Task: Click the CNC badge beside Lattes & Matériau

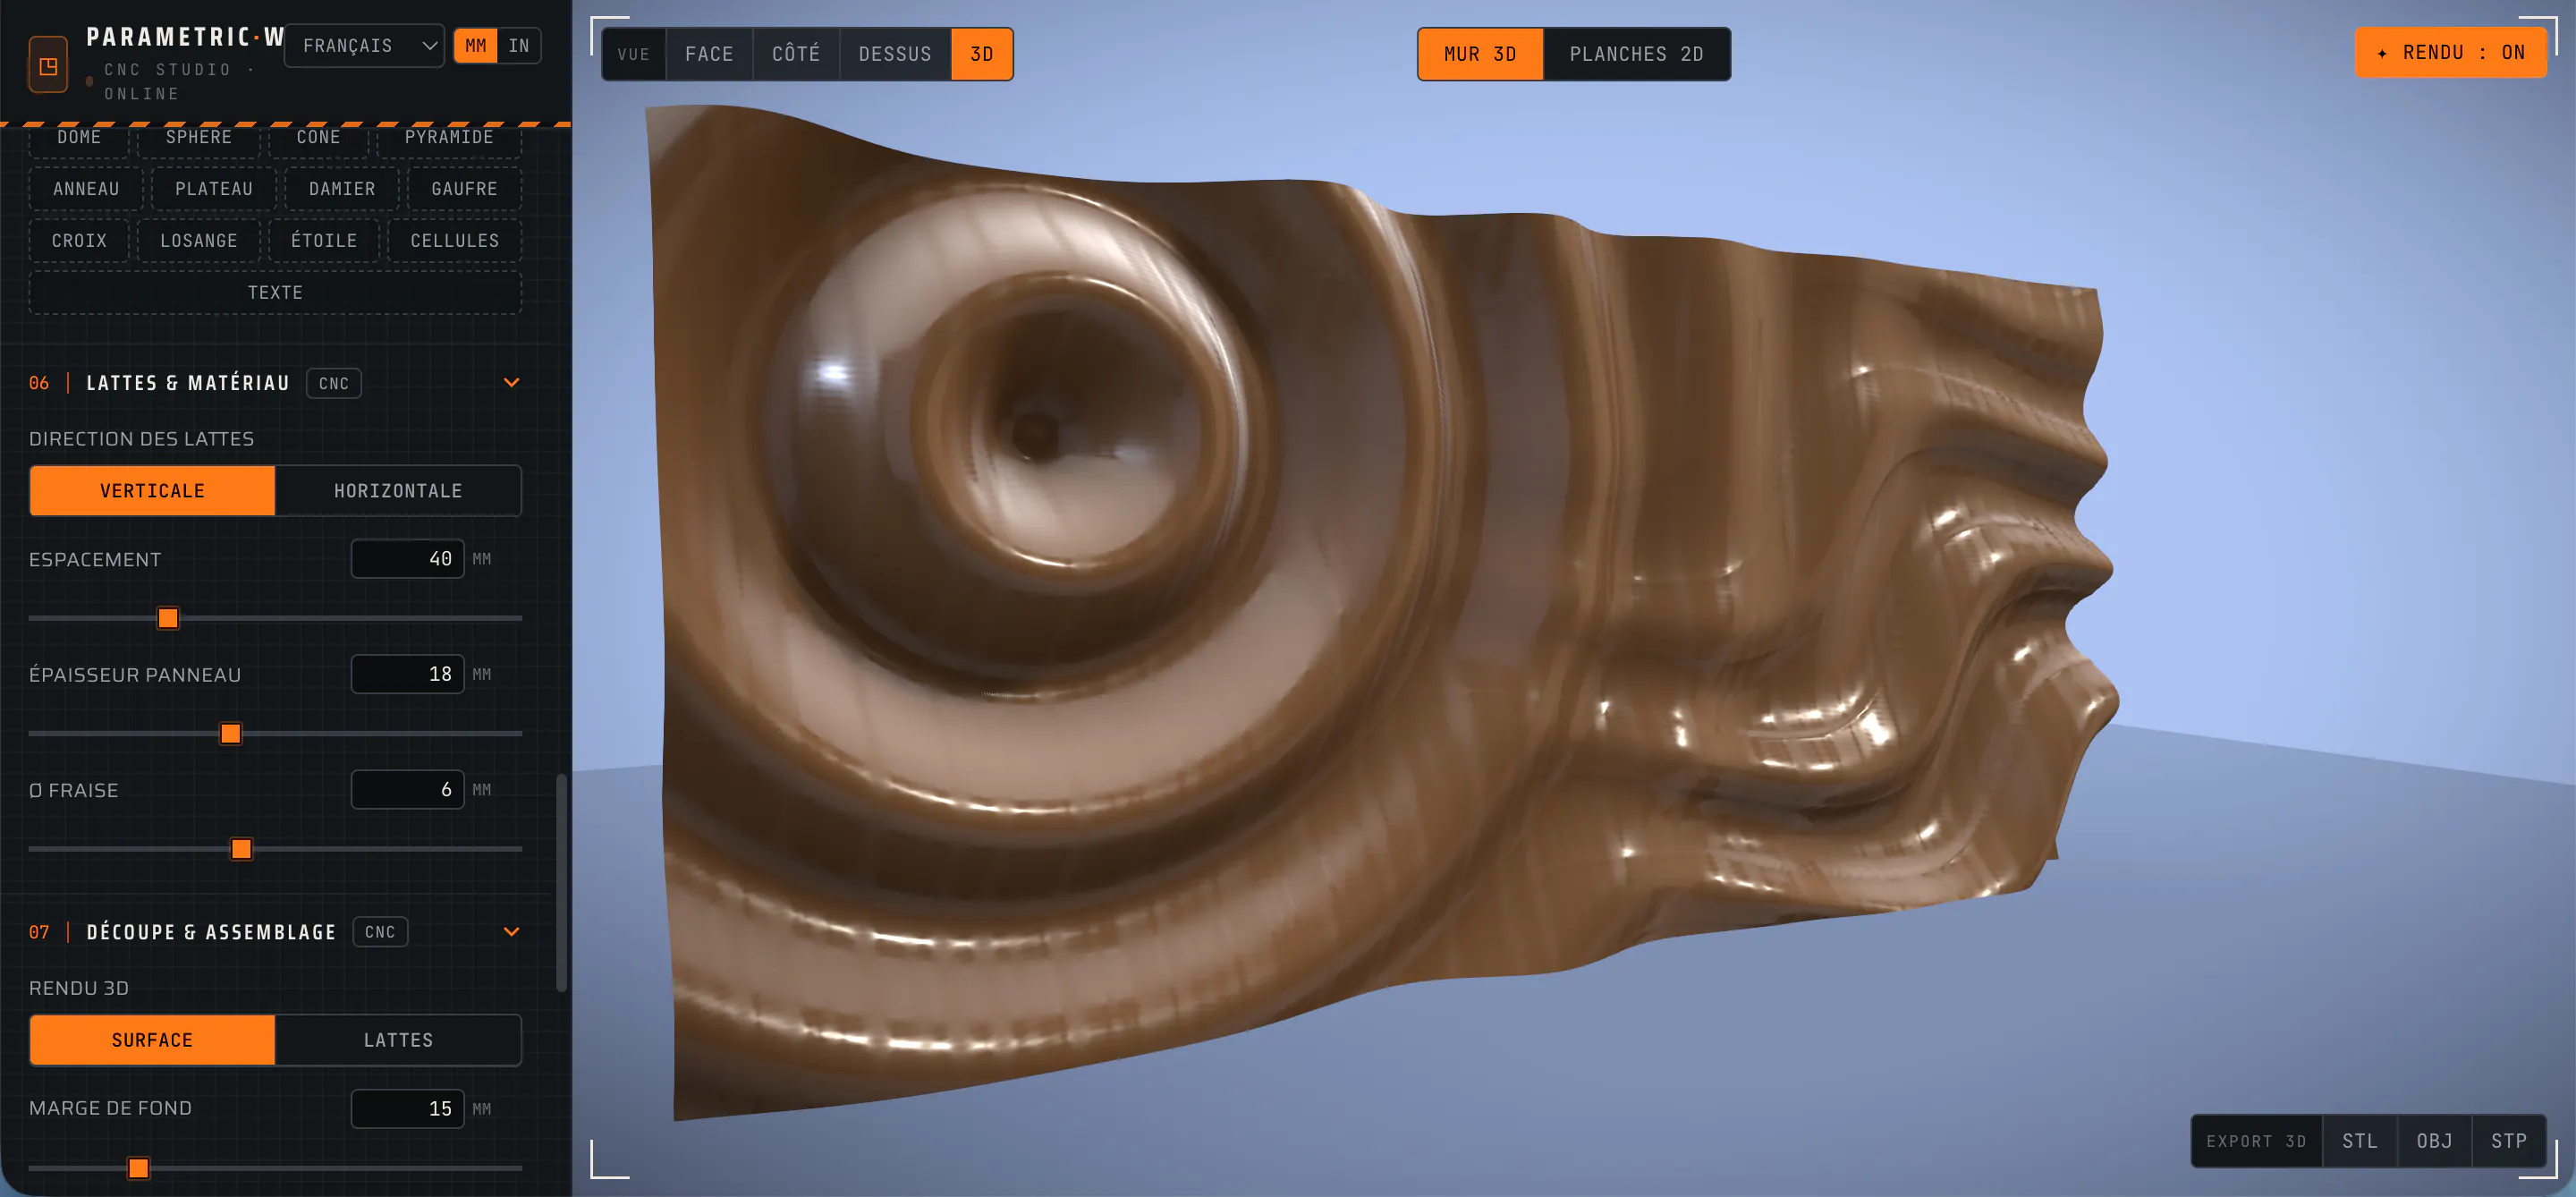Action: coord(334,383)
